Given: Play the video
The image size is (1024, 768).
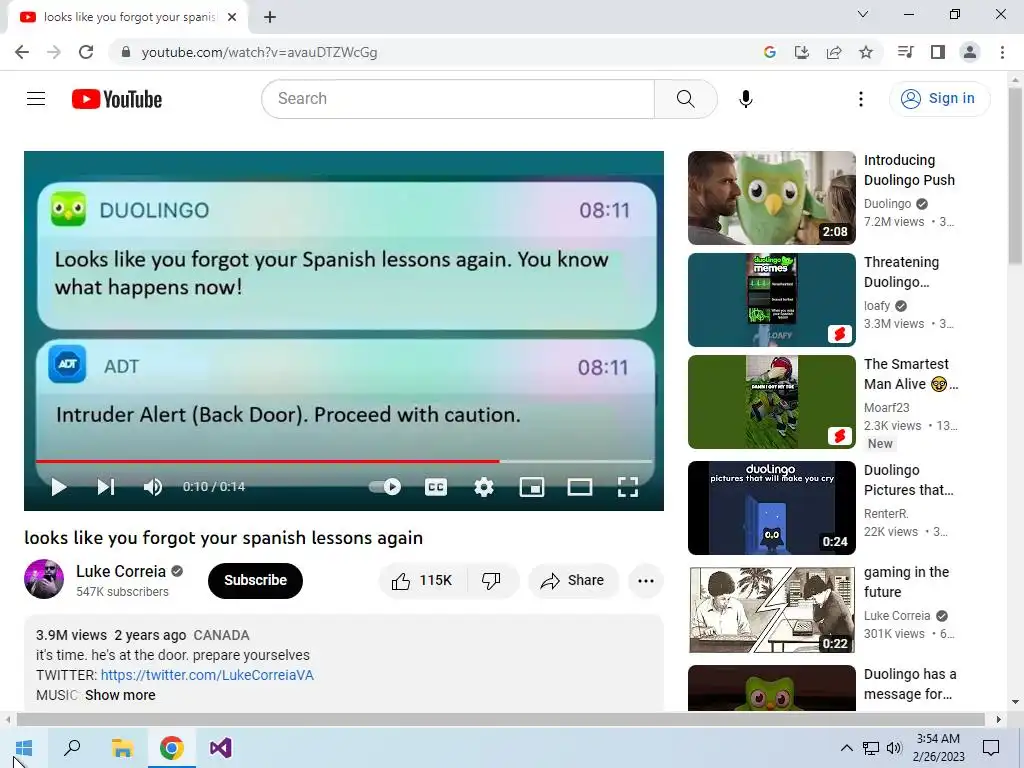Looking at the screenshot, I should [x=59, y=487].
